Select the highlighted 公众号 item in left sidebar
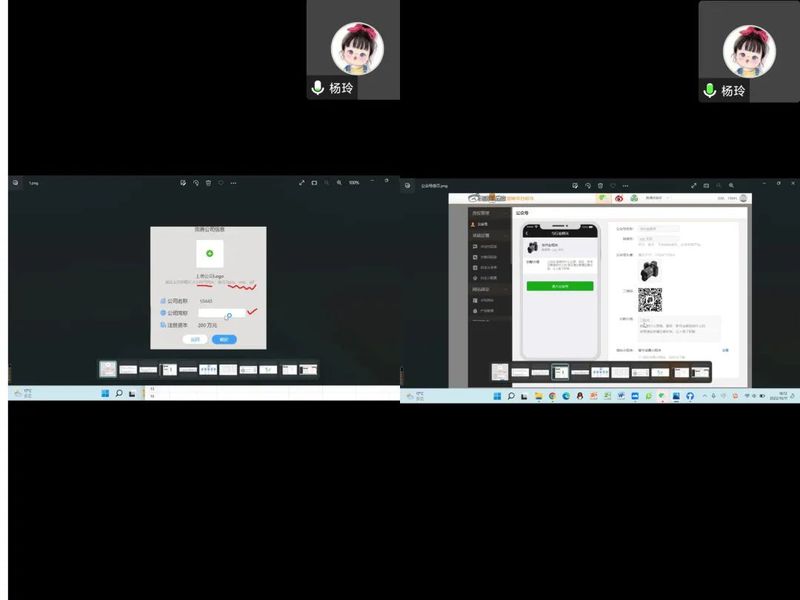 (483, 224)
